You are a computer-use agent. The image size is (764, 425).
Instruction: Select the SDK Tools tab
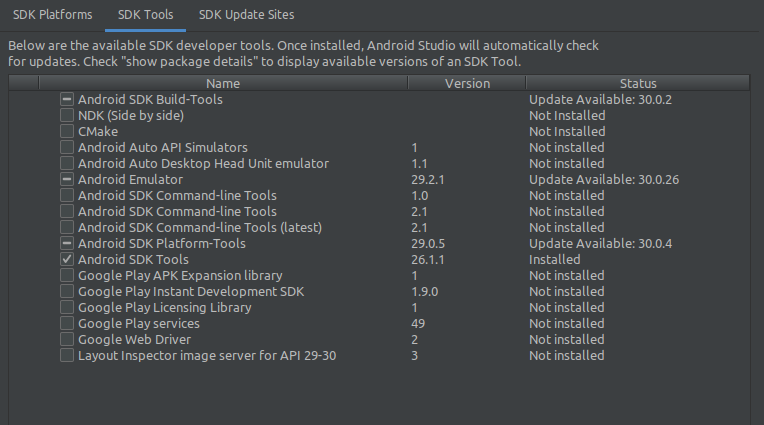click(145, 15)
